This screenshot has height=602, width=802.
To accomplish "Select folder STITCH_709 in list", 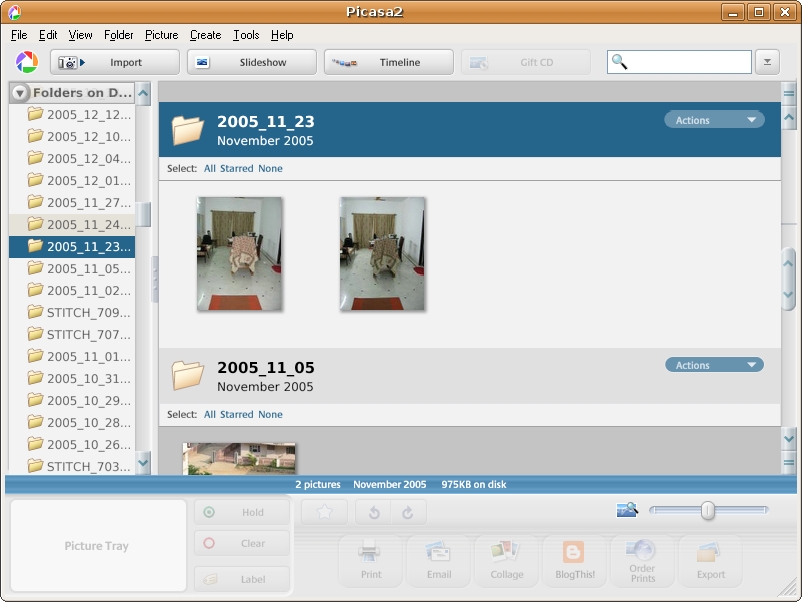I will pos(72,313).
